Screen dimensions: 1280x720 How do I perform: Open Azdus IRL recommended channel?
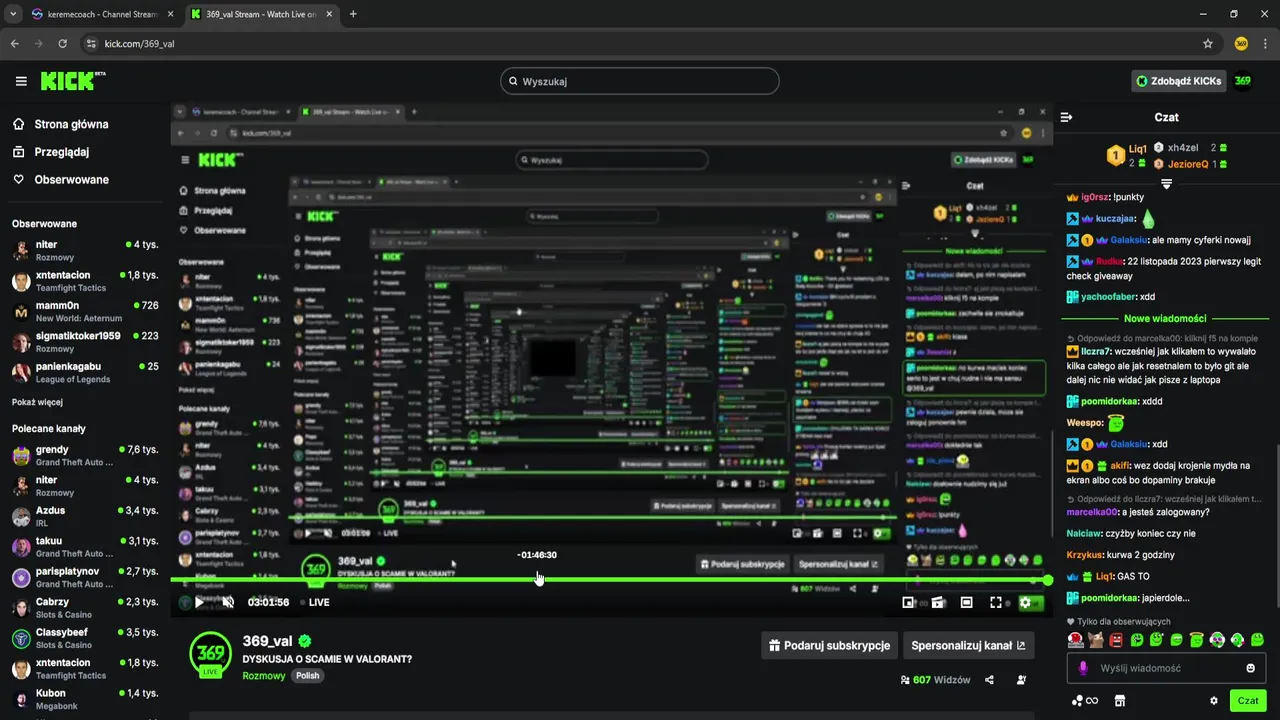click(x=85, y=517)
